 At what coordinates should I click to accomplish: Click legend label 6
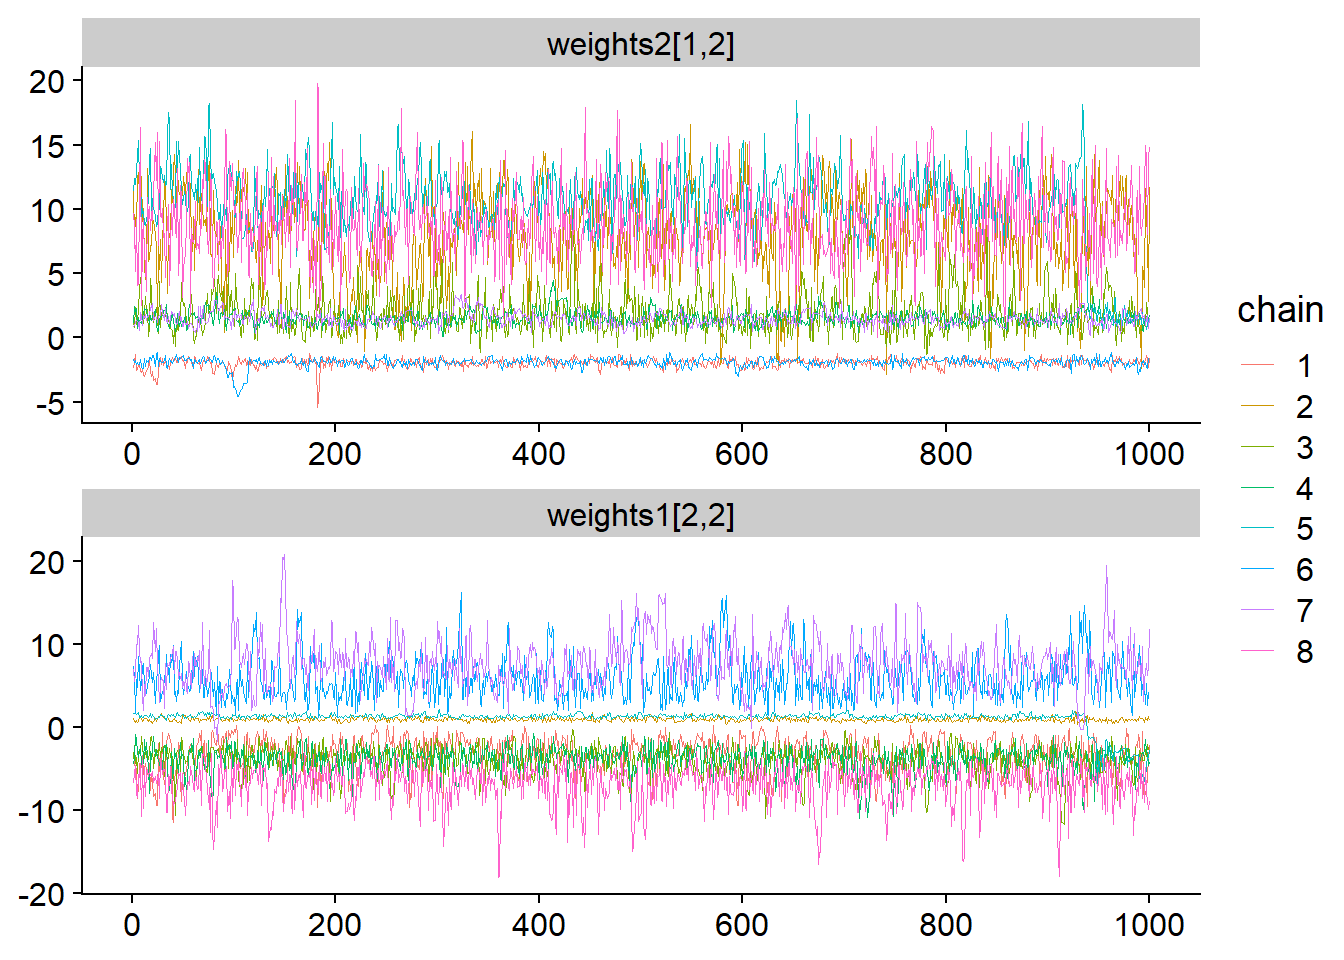pyautogui.click(x=1304, y=570)
